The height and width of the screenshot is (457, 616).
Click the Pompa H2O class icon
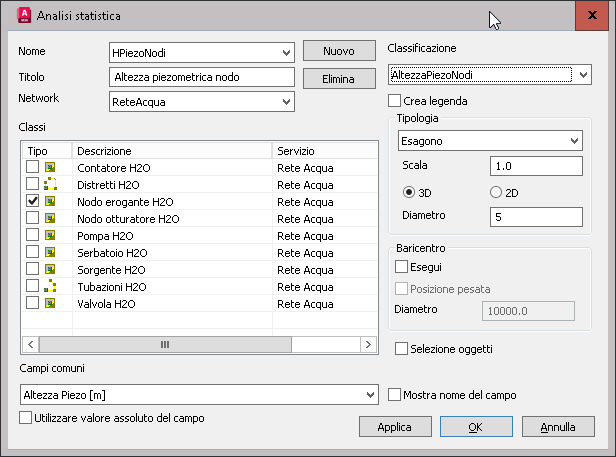coord(49,236)
